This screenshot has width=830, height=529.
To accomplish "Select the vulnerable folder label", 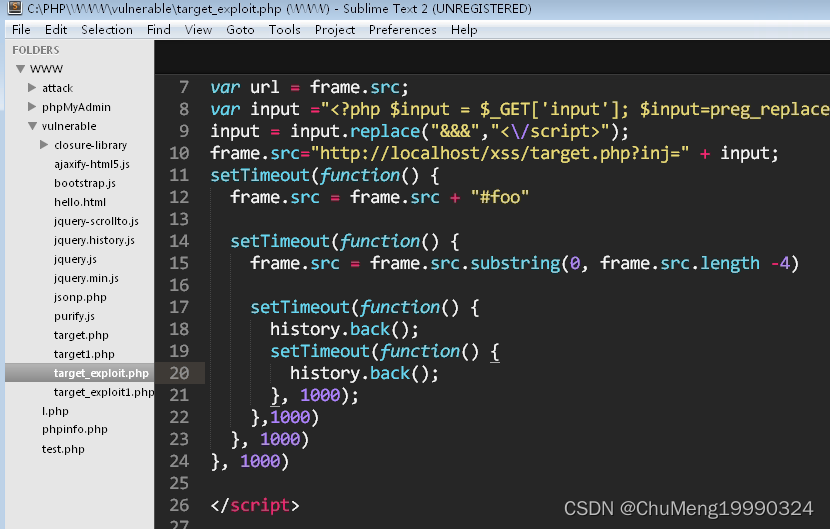I will point(69,126).
